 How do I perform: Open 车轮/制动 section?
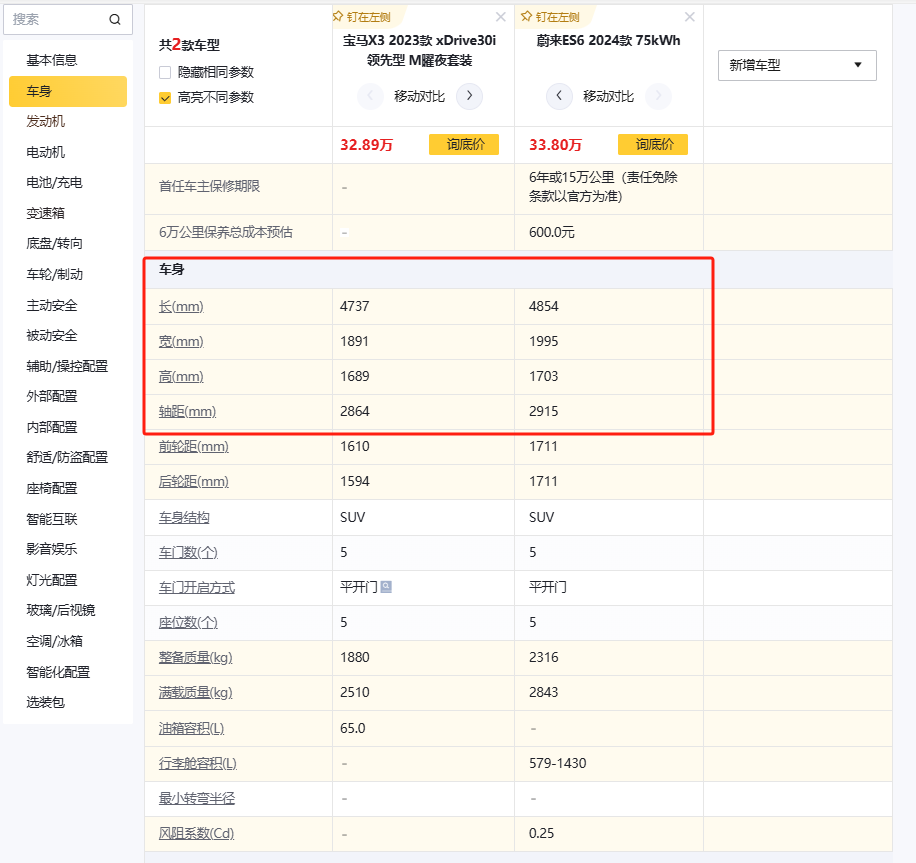point(54,274)
